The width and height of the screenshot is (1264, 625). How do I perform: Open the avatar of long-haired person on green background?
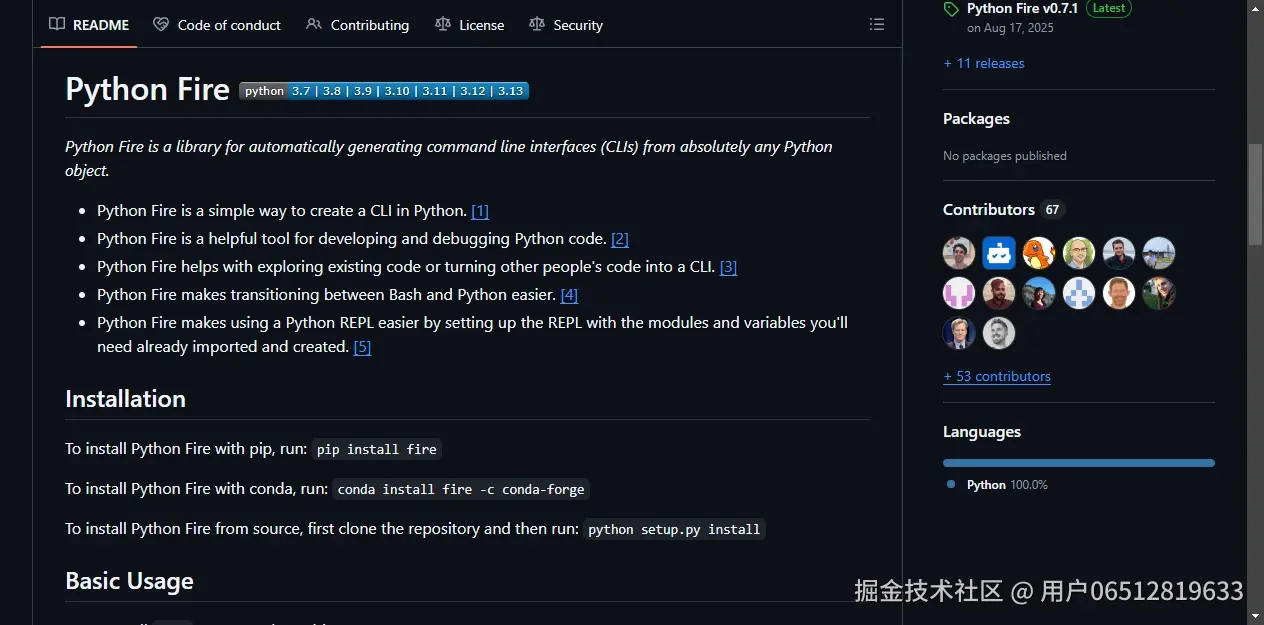pyautogui.click(x=1159, y=293)
